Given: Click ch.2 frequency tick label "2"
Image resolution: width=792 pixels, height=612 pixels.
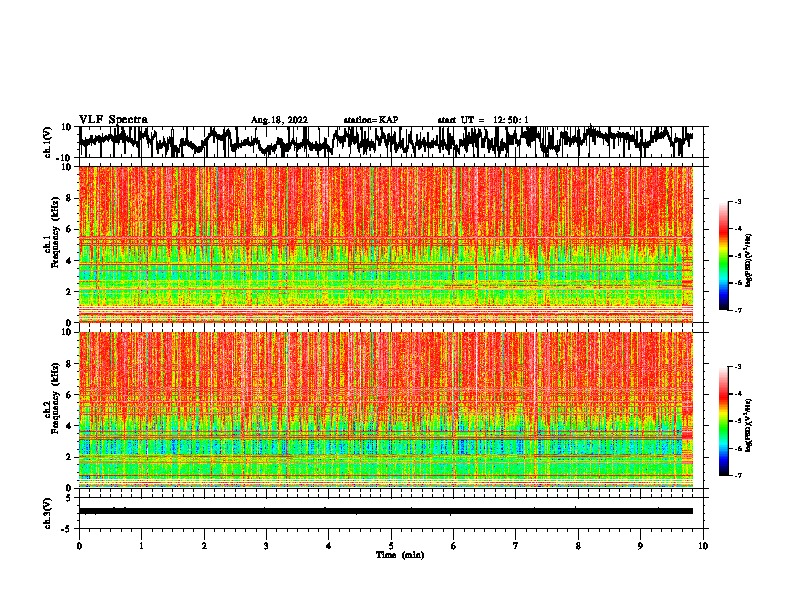Looking at the screenshot, I should point(70,457).
